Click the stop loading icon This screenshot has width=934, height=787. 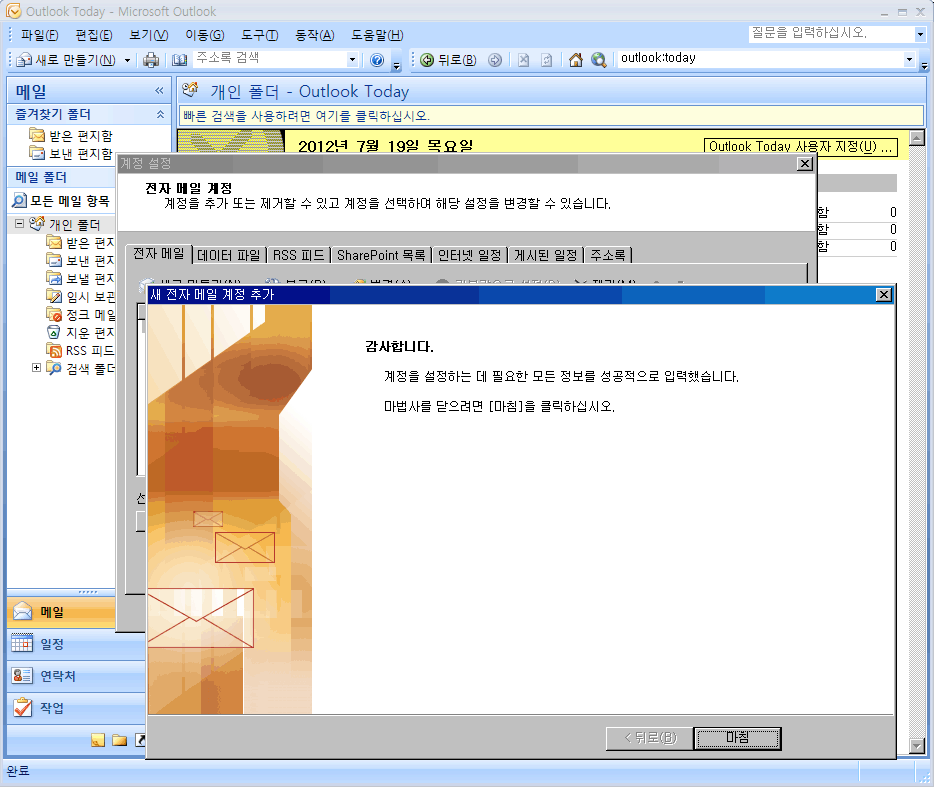524,60
